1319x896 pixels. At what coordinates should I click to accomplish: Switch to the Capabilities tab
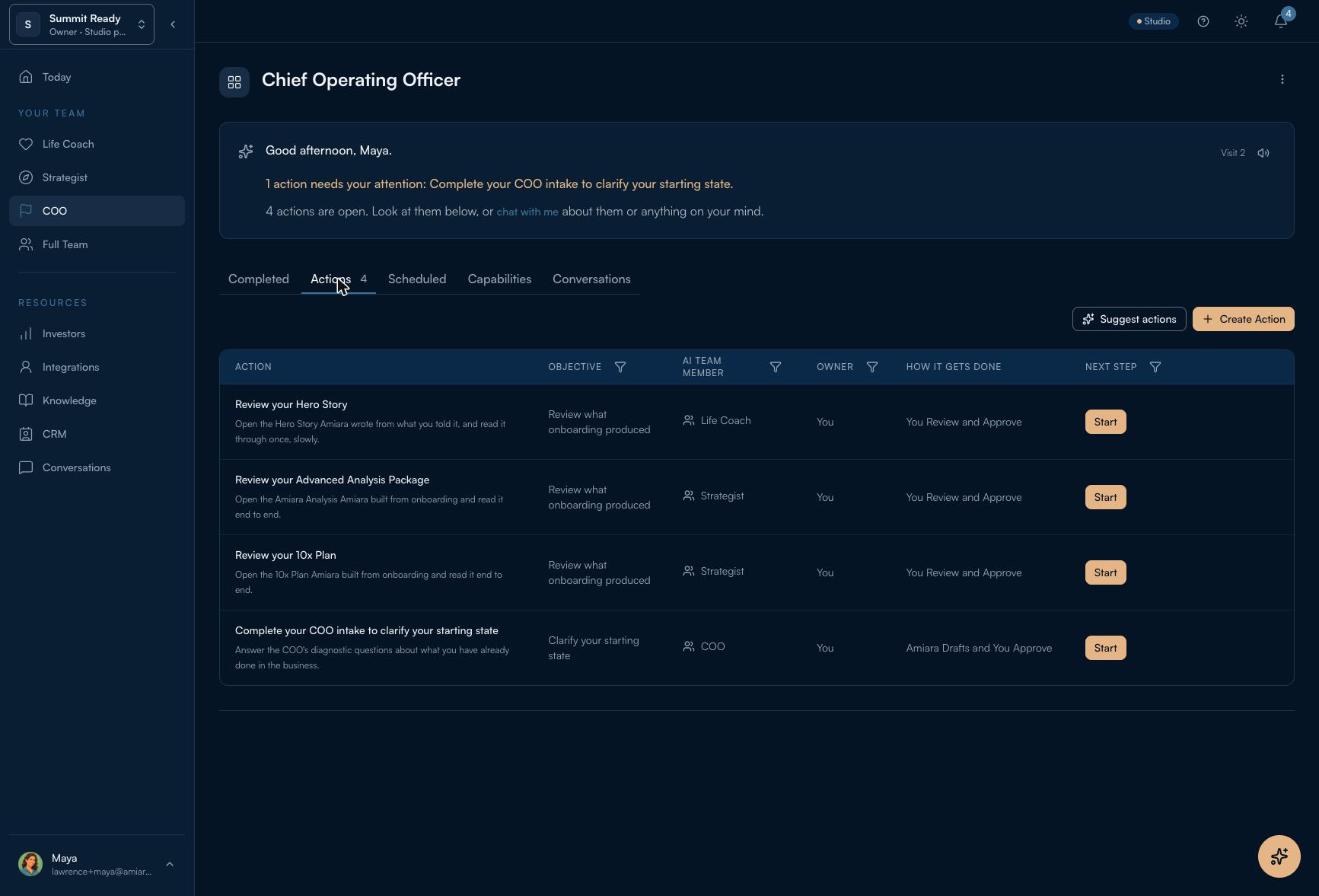[x=499, y=279]
